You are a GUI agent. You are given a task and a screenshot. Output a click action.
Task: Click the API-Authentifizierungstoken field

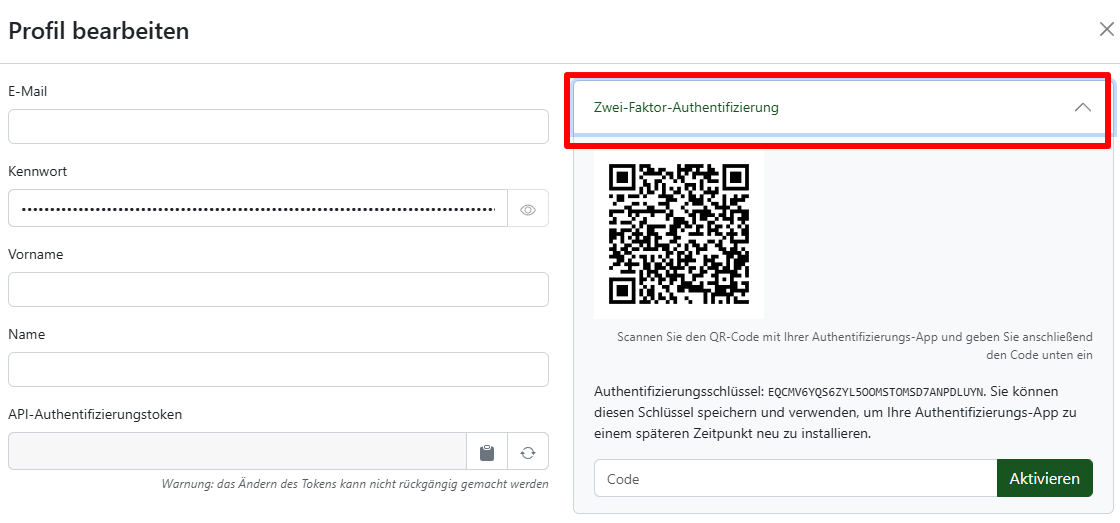(237, 452)
